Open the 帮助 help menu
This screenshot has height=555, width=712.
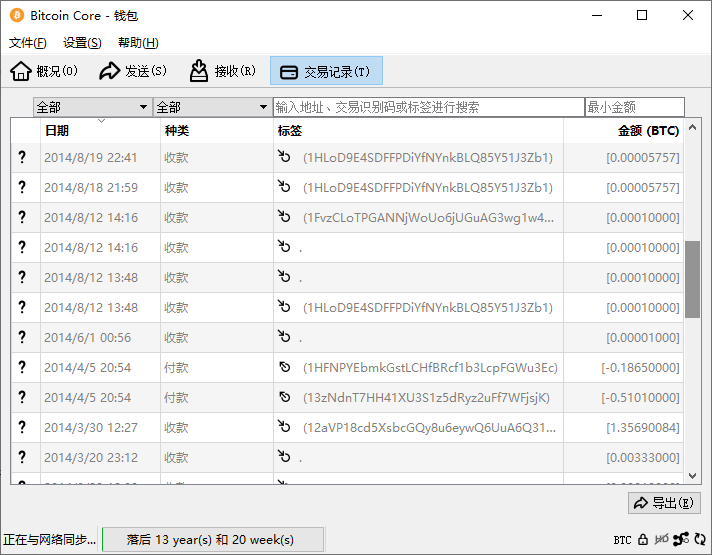138,43
